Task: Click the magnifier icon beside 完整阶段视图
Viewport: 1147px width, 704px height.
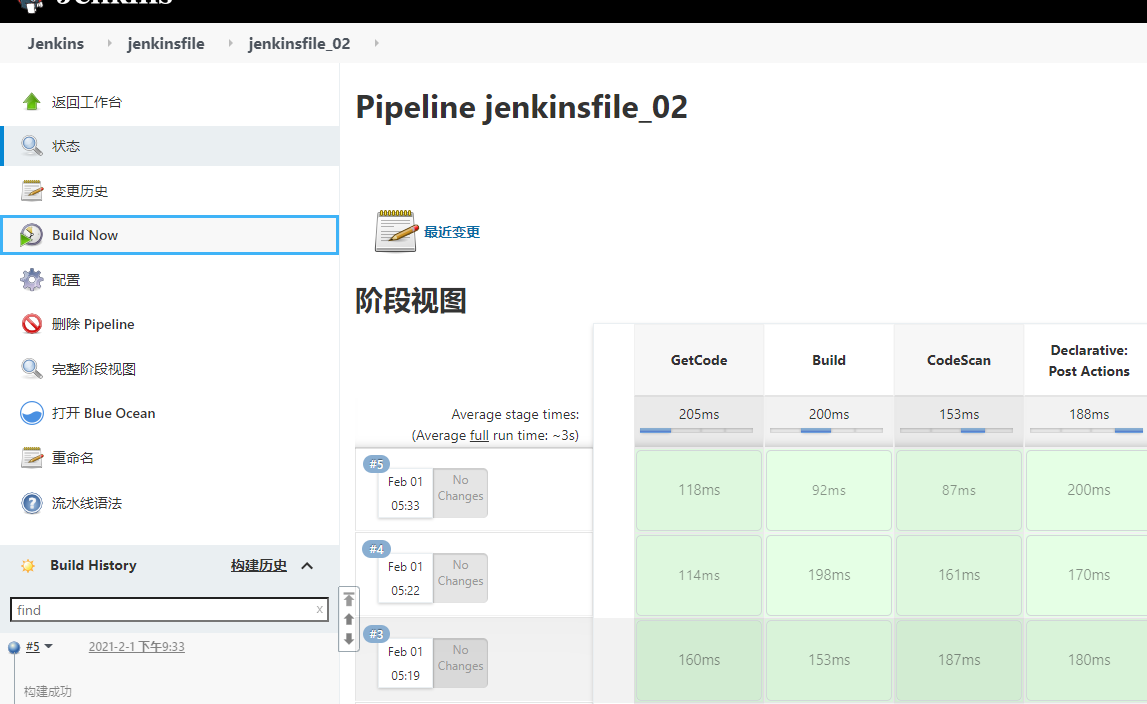Action: [x=31, y=369]
